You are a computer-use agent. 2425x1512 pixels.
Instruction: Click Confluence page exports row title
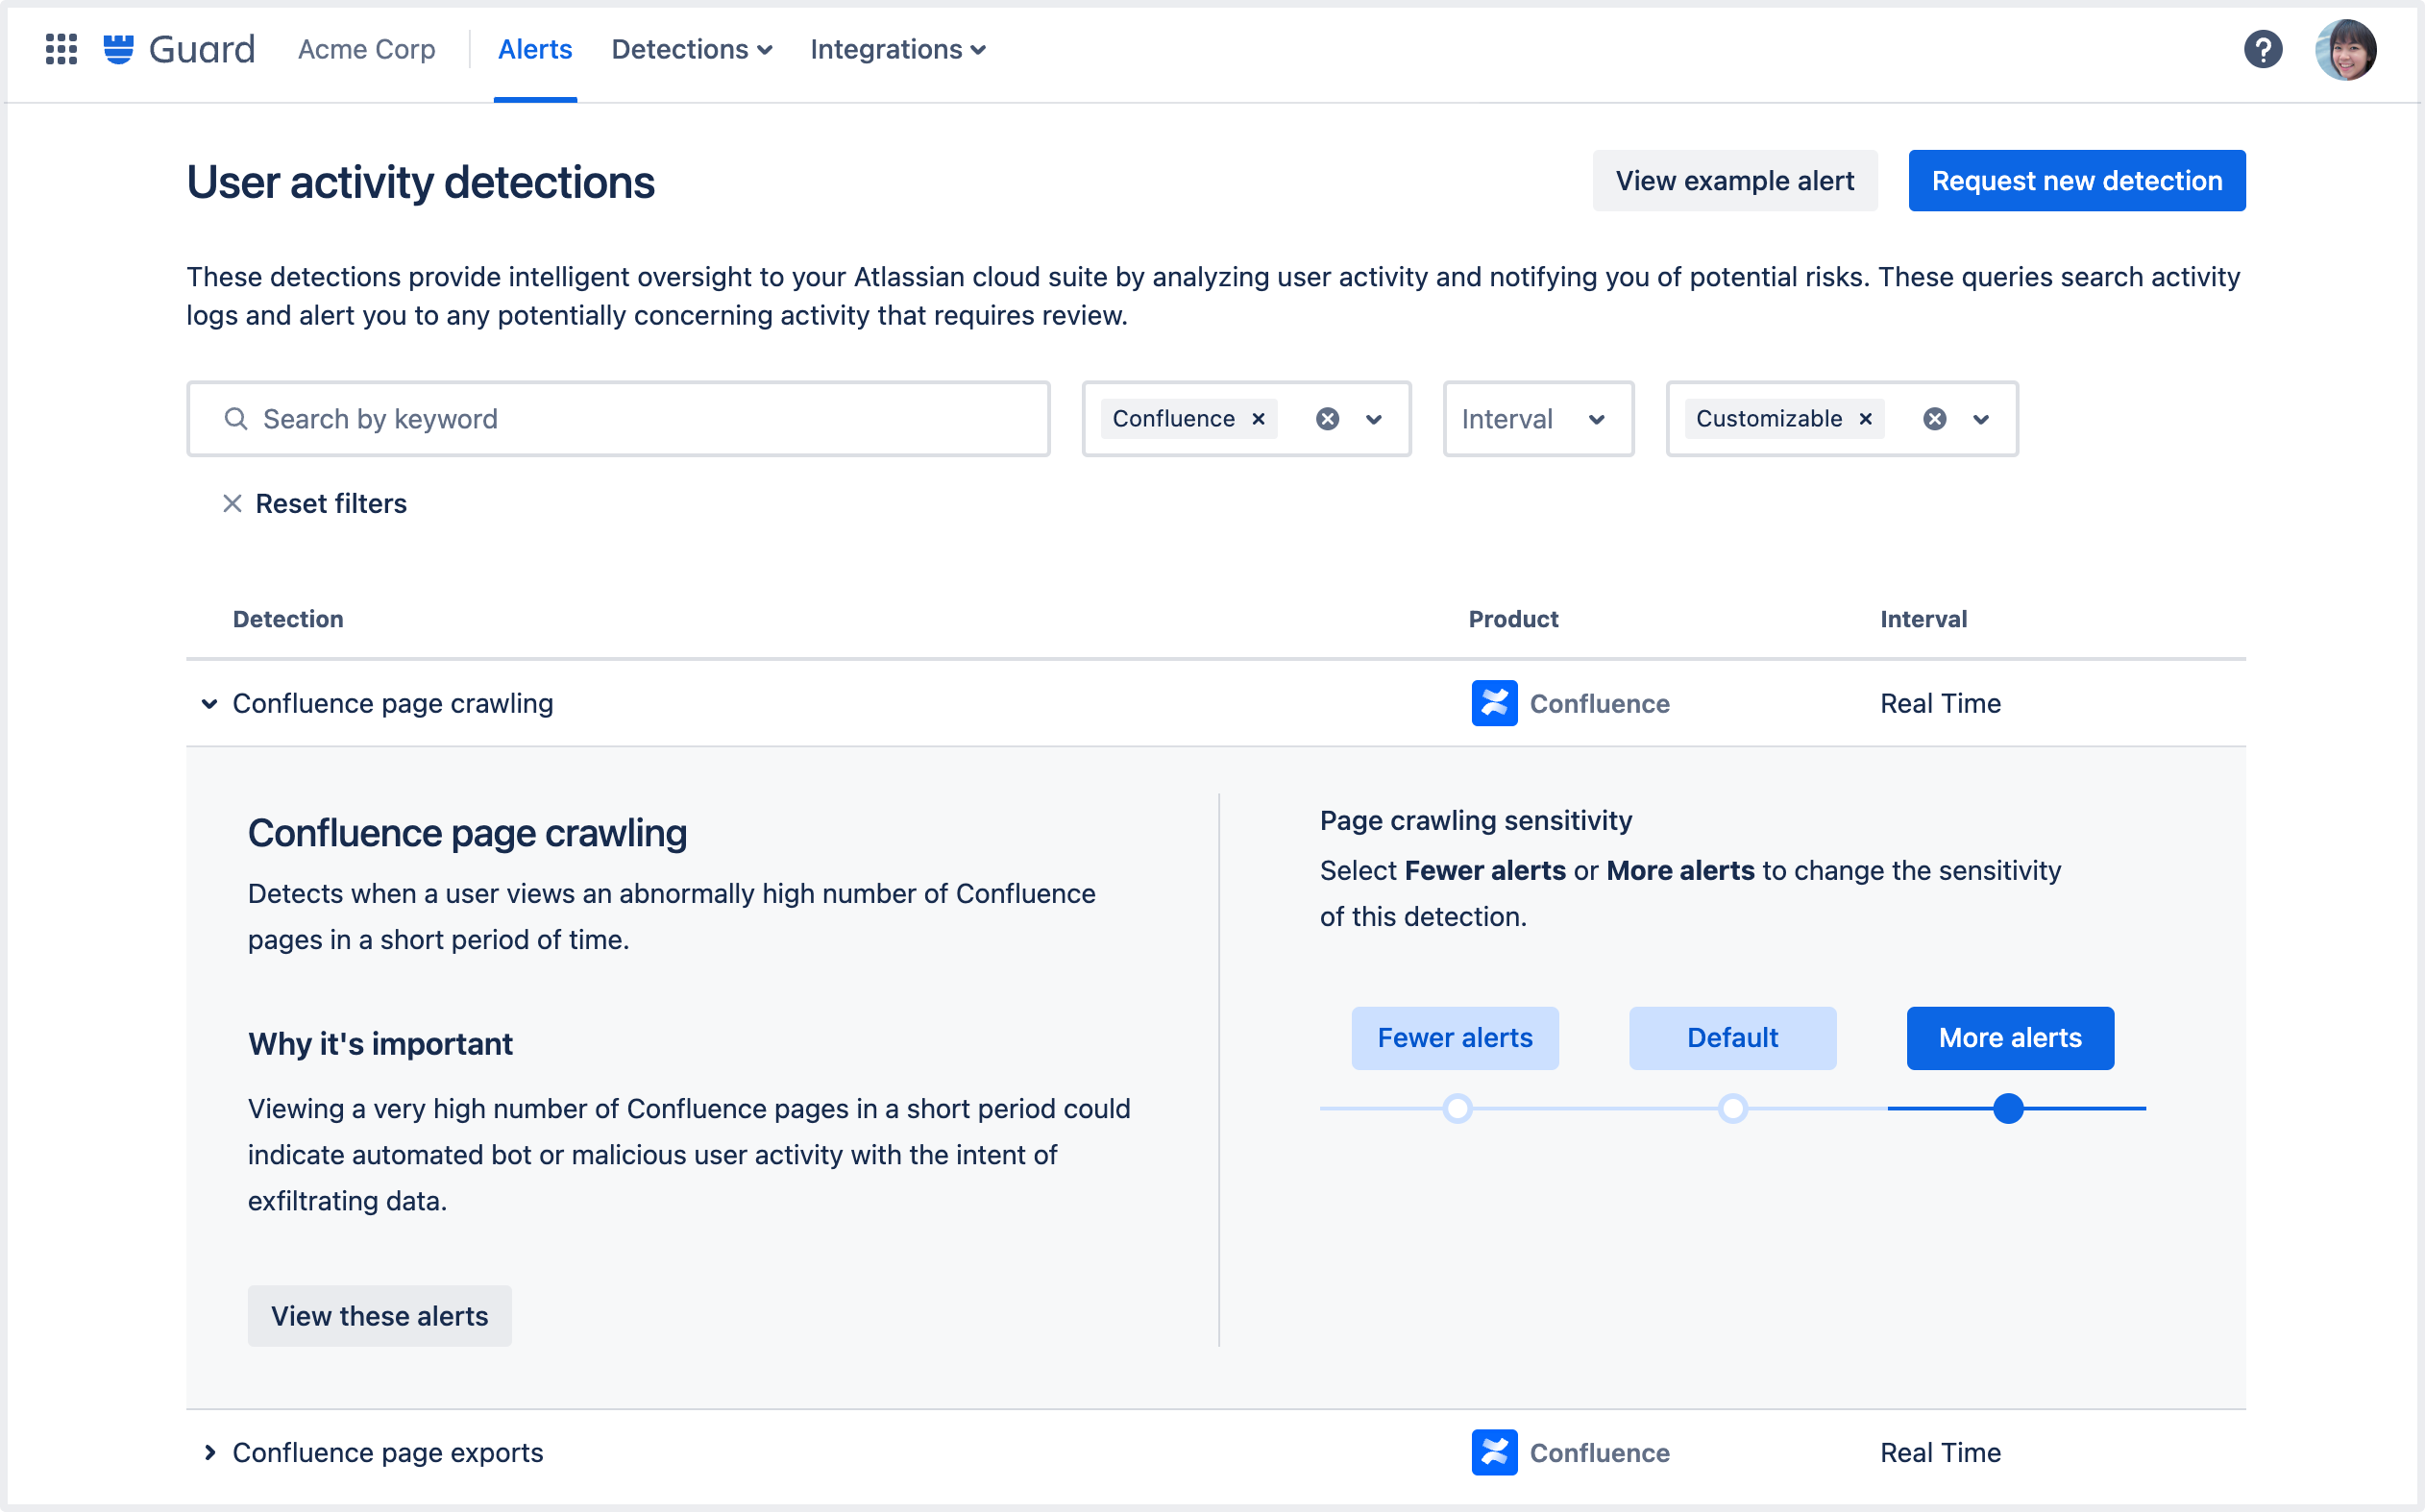388,1452
